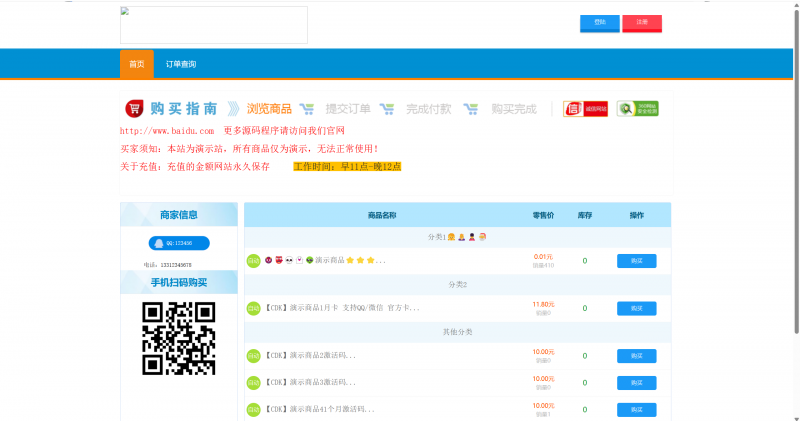Click the red shopping cart guide icon
Viewport: 800px width, 421px height.
click(x=134, y=108)
